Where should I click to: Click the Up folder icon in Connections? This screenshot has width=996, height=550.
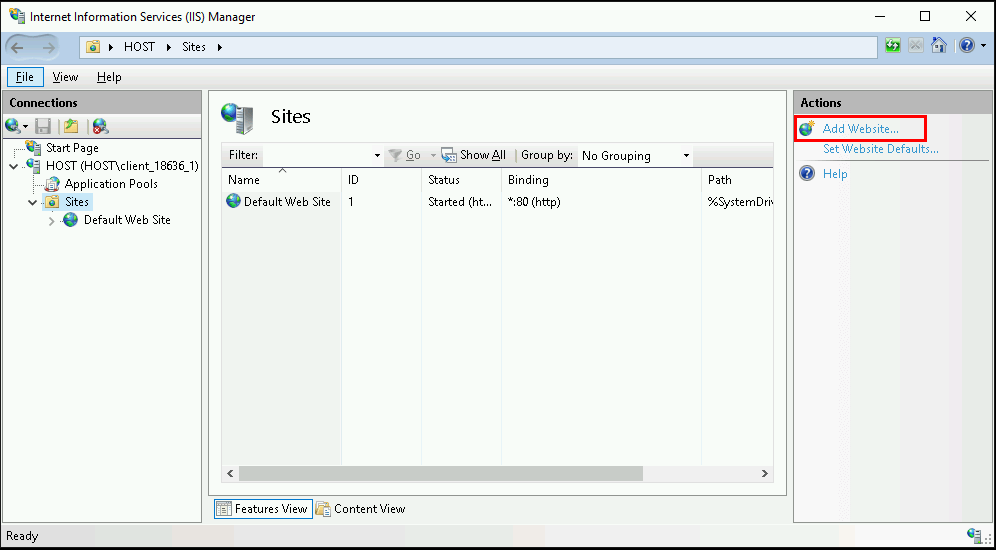pyautogui.click(x=71, y=126)
